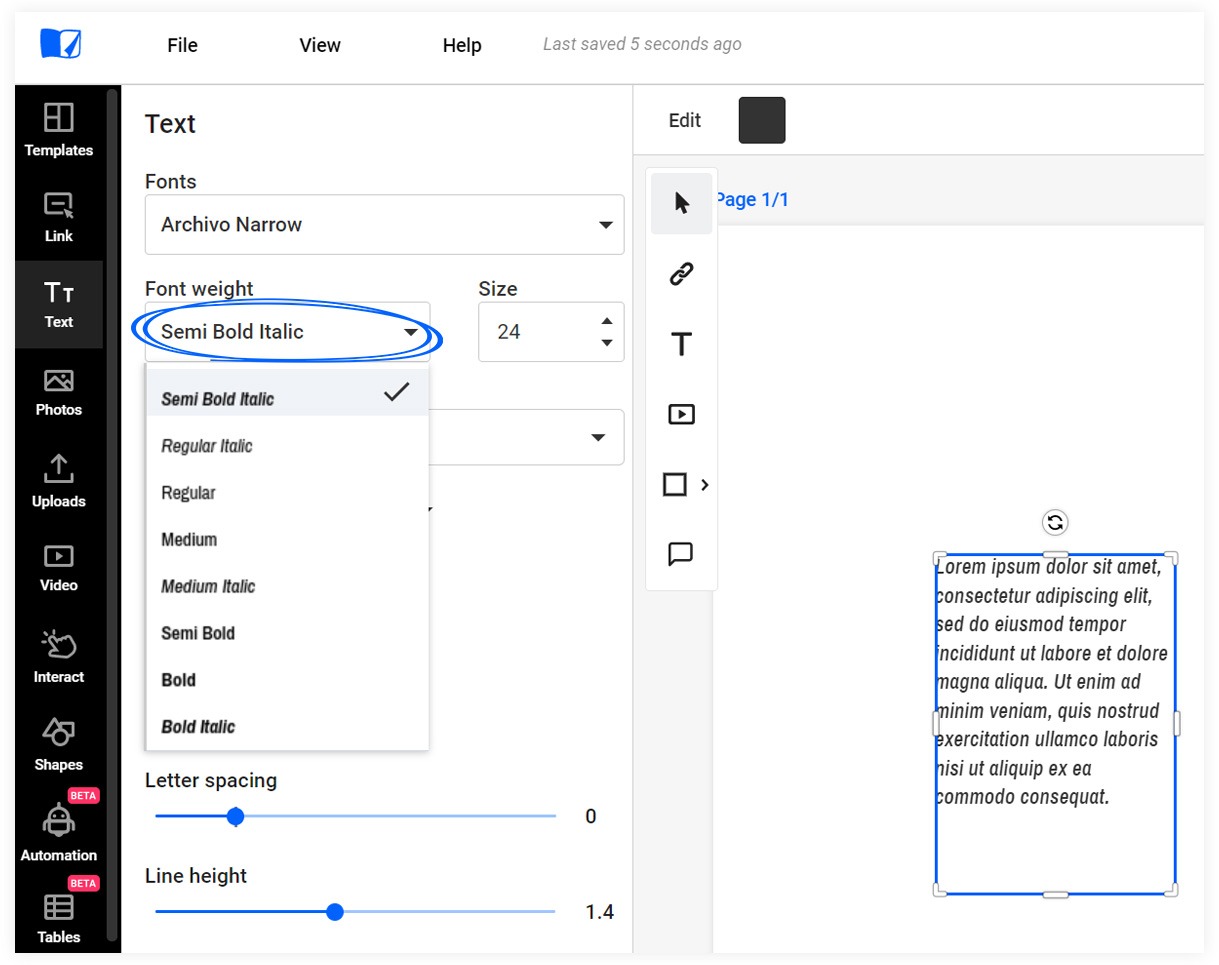Choose Regular weight option

coord(288,493)
